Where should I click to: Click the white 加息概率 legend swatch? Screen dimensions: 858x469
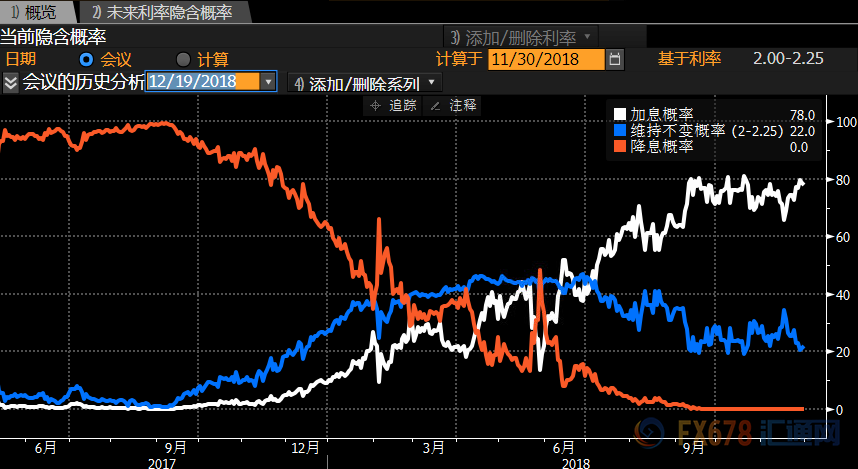click(620, 115)
